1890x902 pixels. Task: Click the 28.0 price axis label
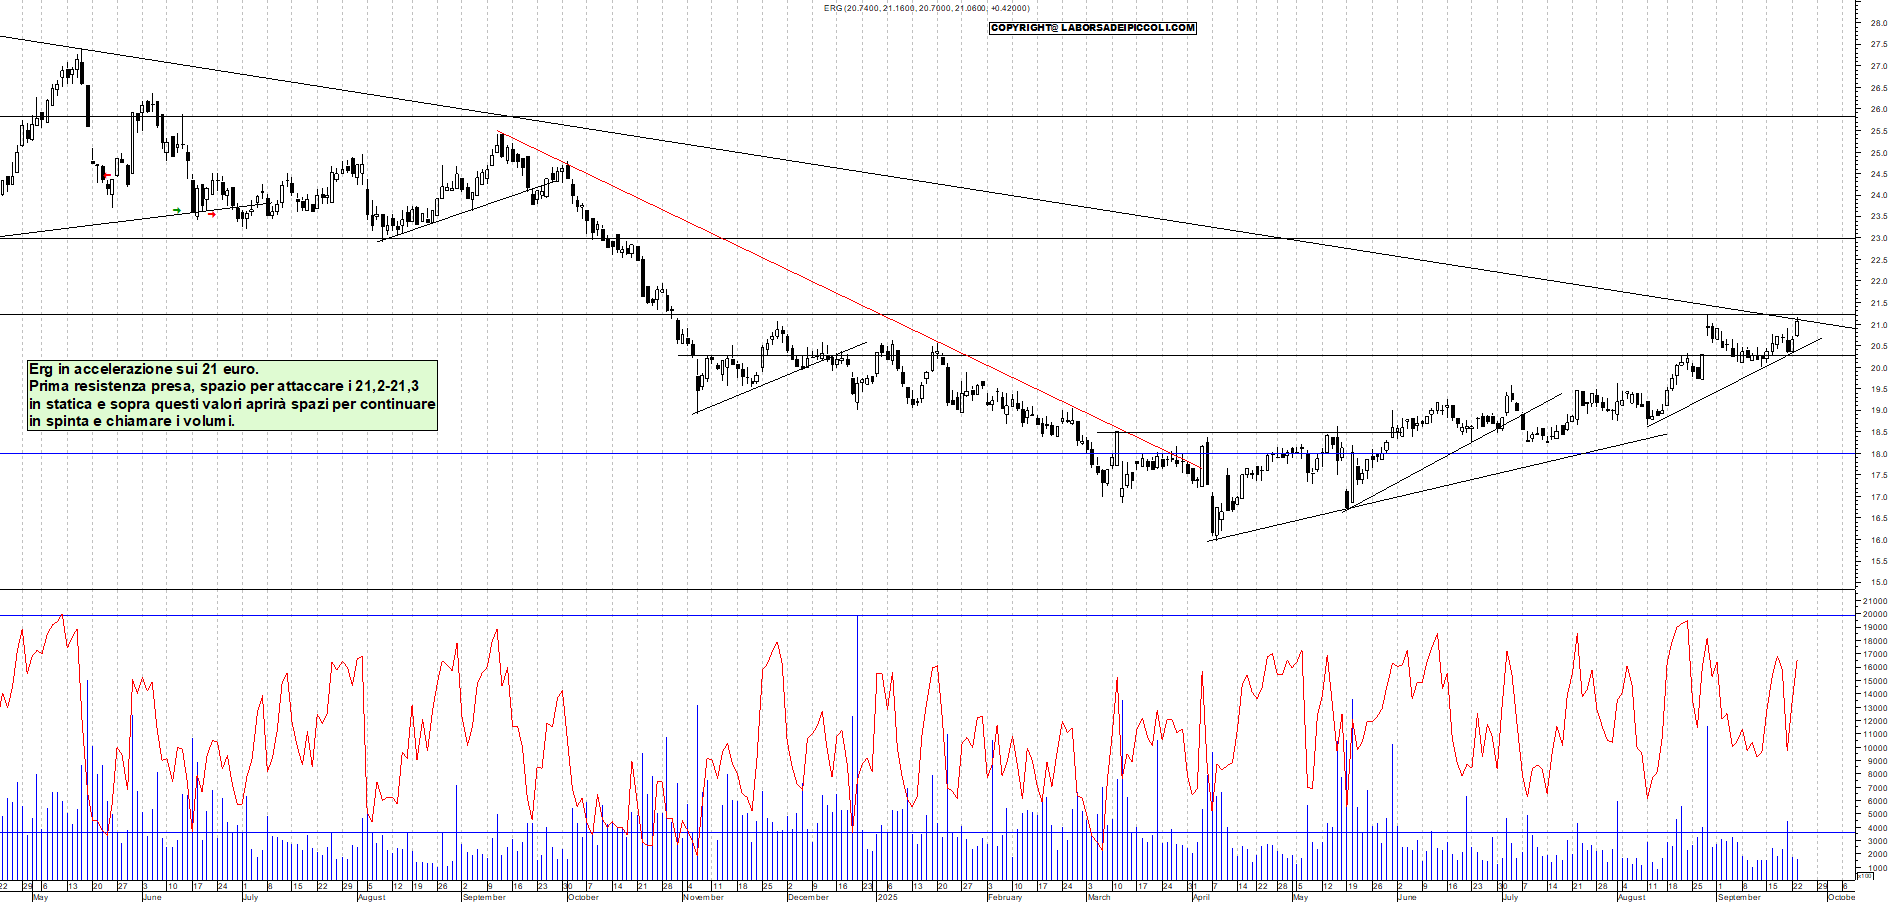click(x=1878, y=23)
